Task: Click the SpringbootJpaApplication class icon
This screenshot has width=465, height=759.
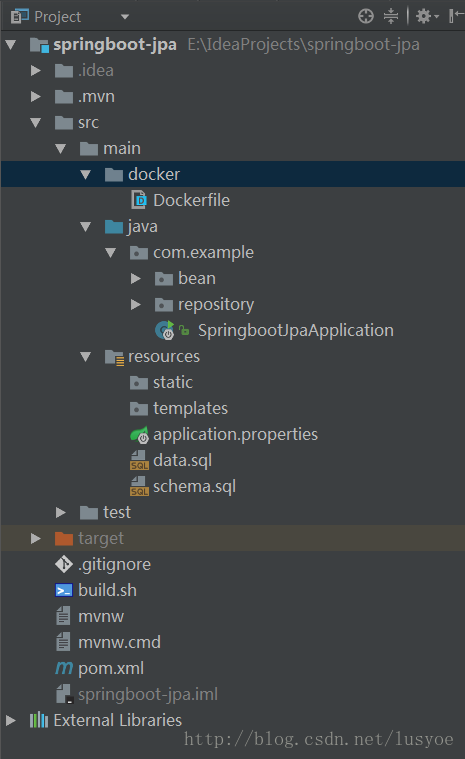Action: 165,330
